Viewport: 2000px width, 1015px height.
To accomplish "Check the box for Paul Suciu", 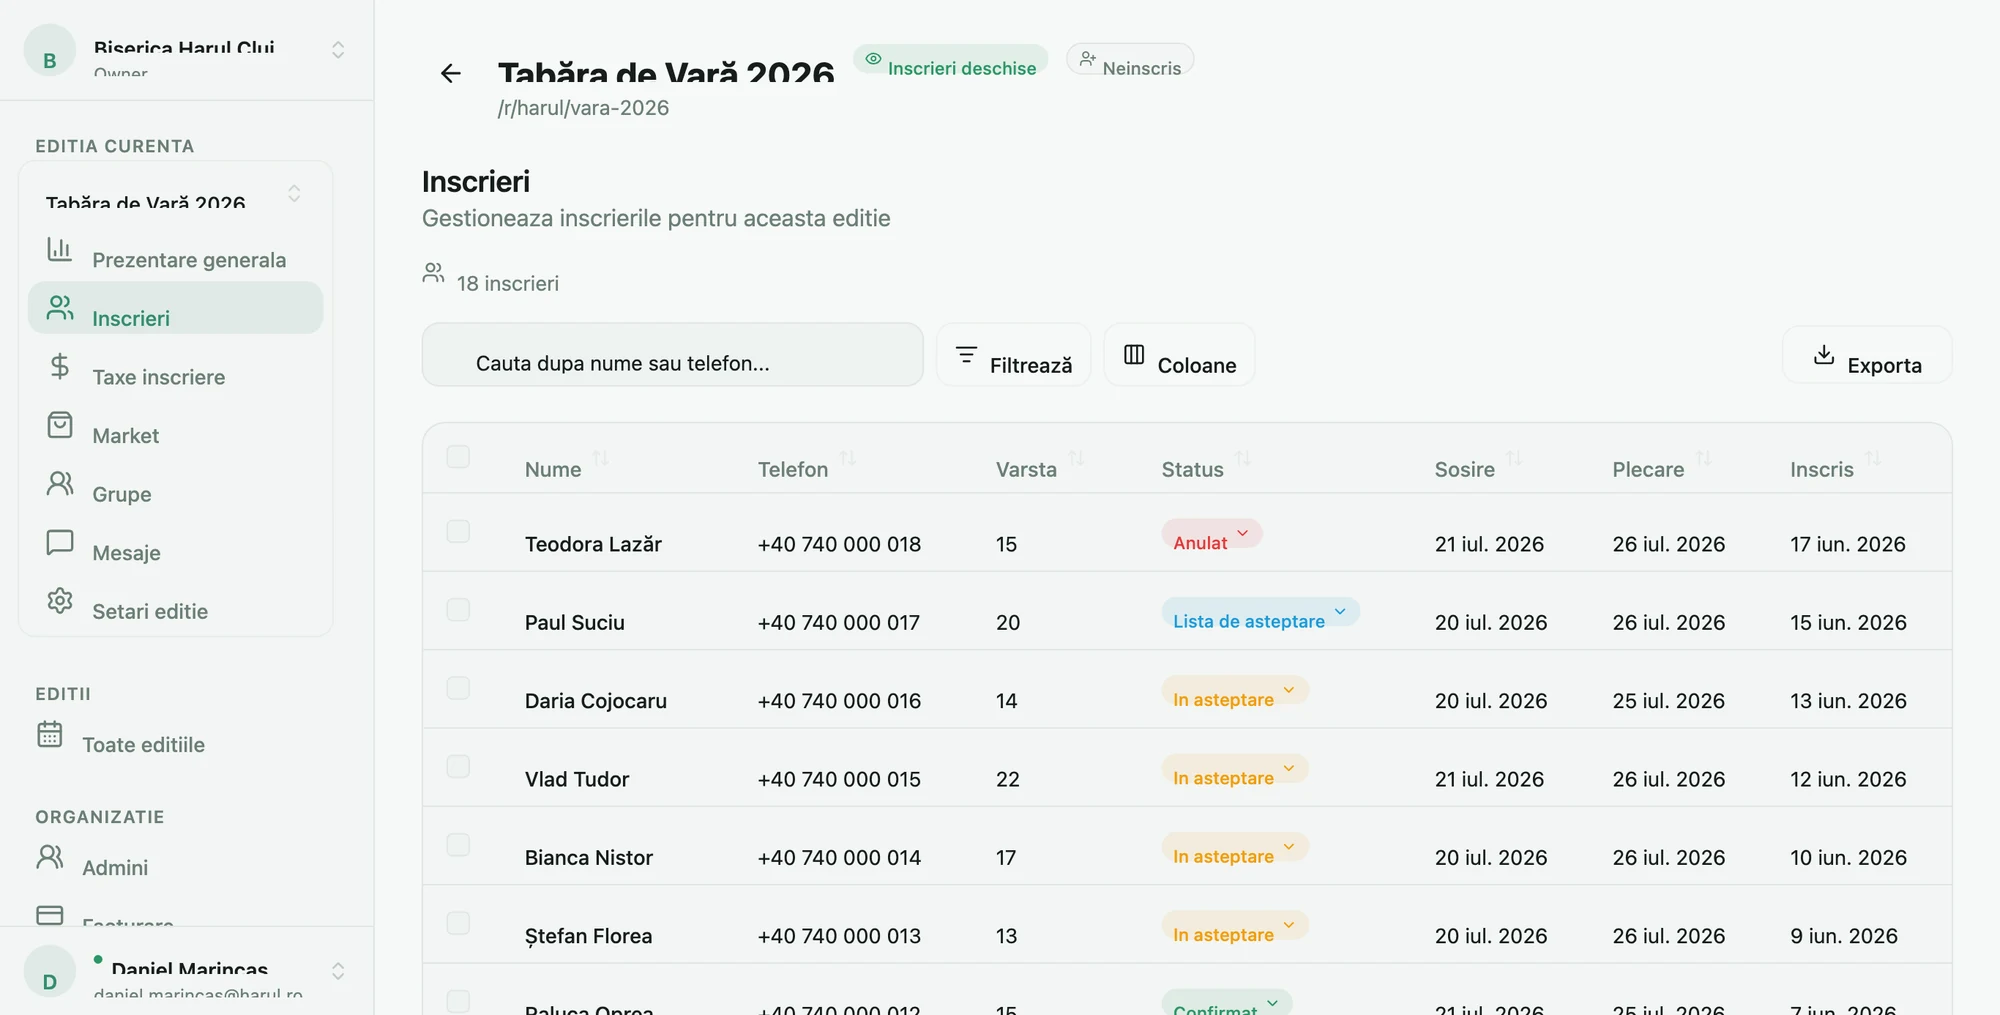I will (x=458, y=610).
